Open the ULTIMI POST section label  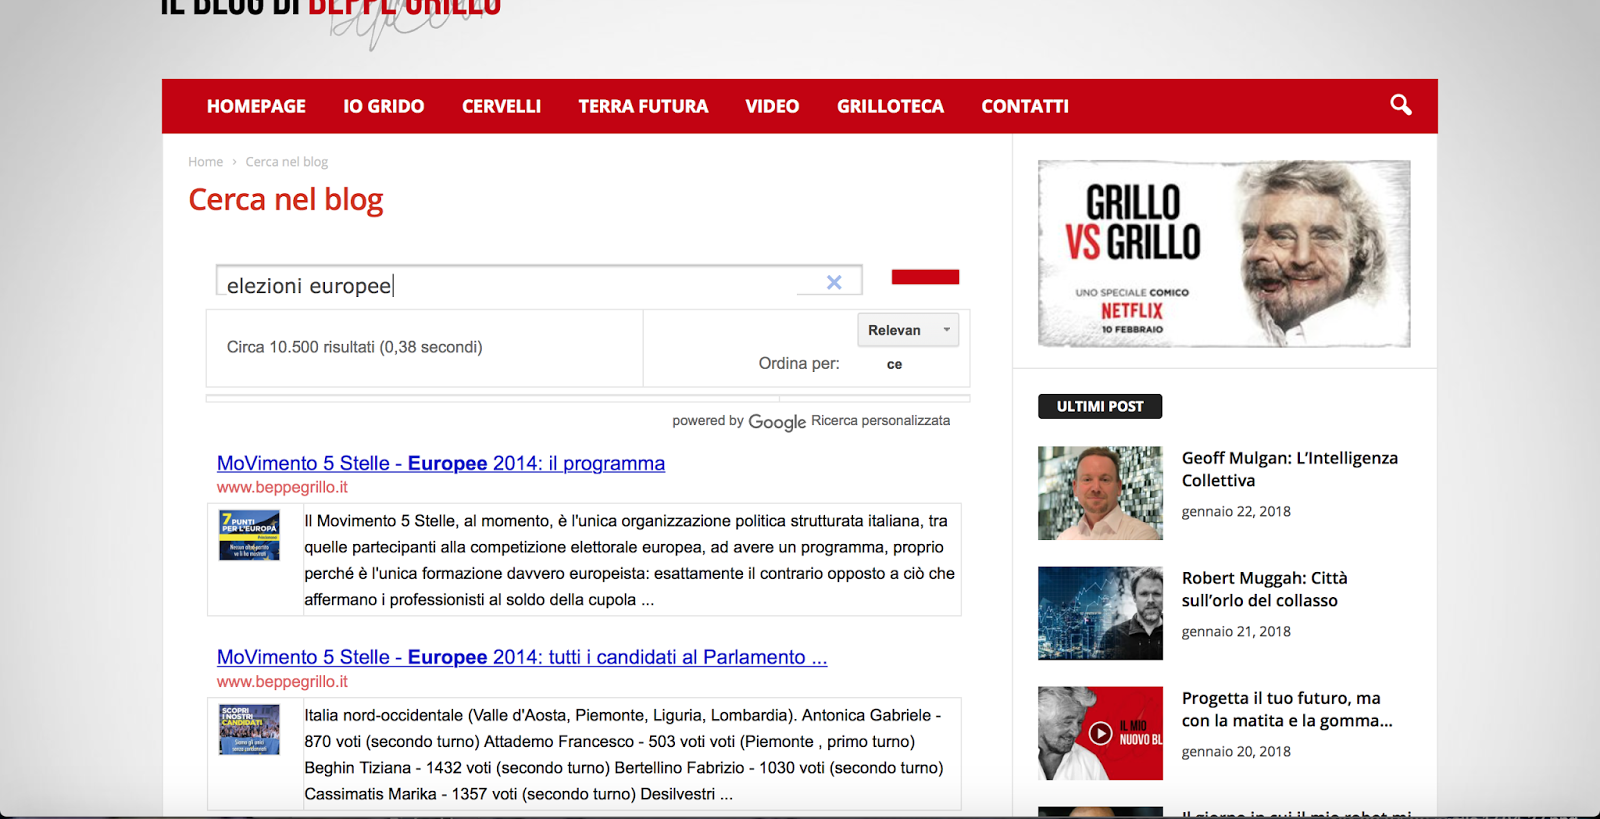pyautogui.click(x=1100, y=406)
